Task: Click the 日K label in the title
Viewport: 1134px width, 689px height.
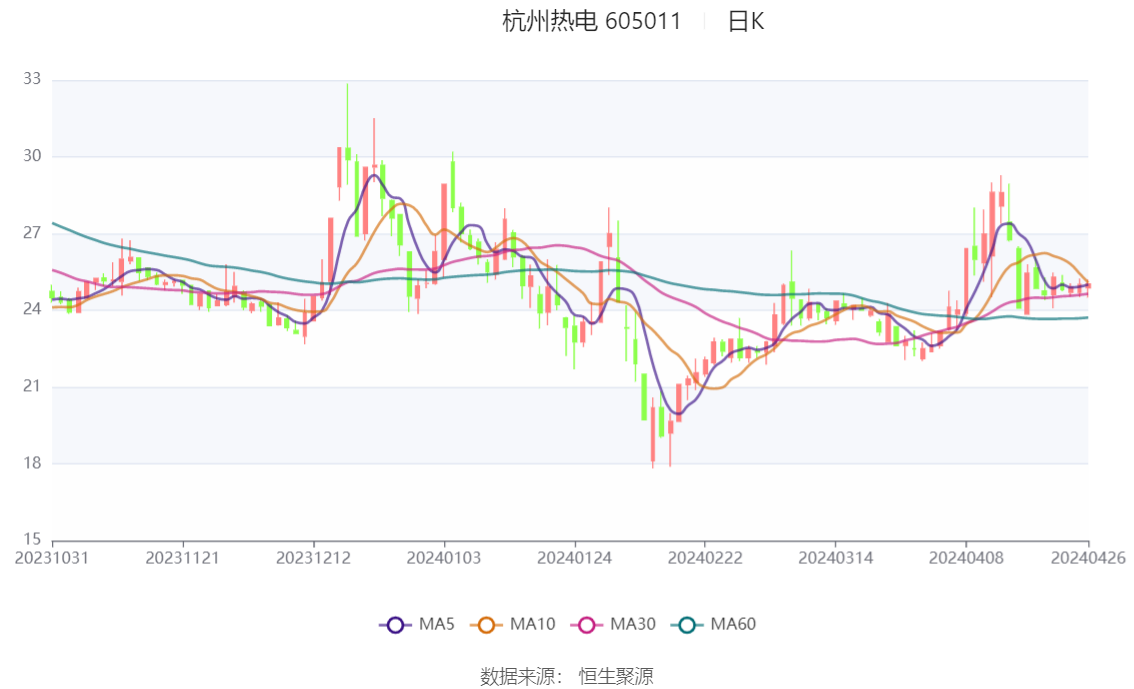Action: coord(746,21)
